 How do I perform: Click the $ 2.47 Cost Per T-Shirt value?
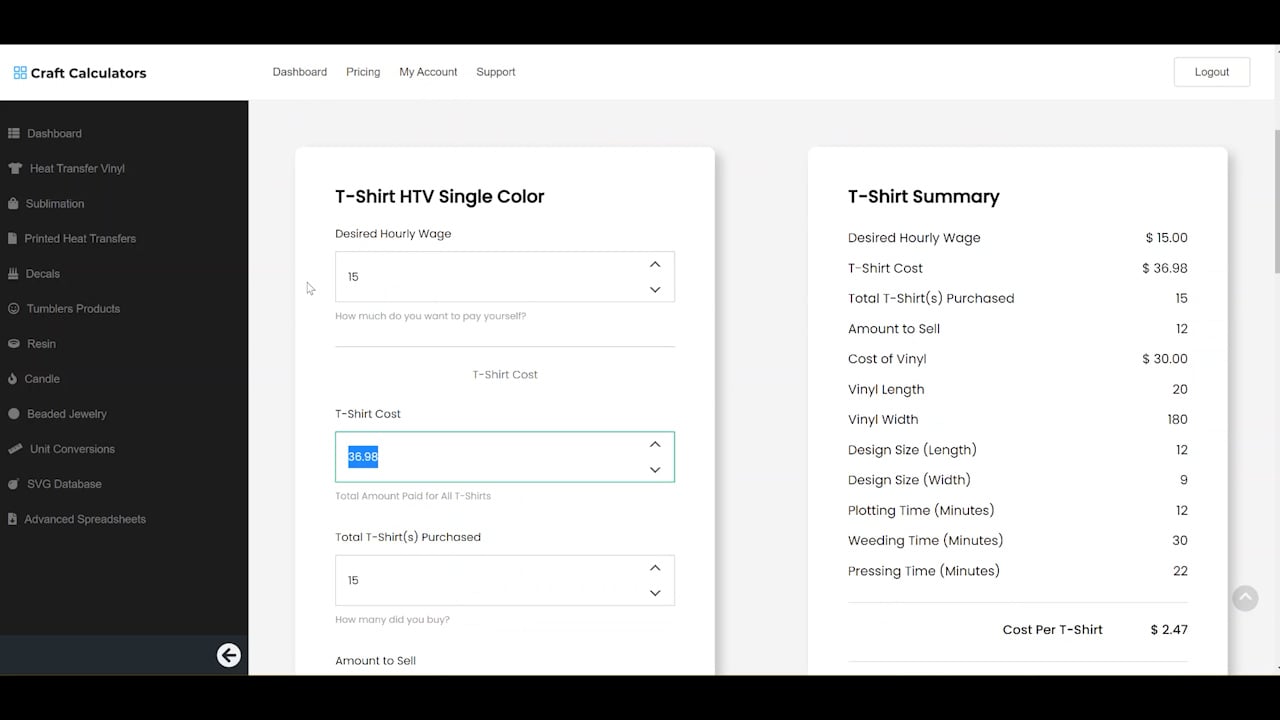pyautogui.click(x=1169, y=630)
